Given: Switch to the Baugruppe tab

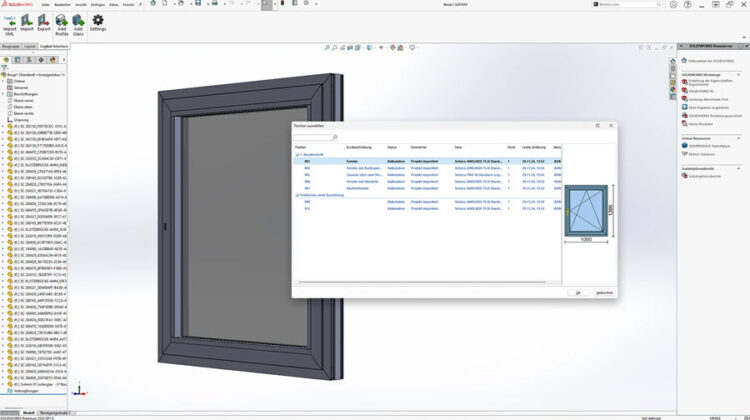Looking at the screenshot, I should 10,46.
